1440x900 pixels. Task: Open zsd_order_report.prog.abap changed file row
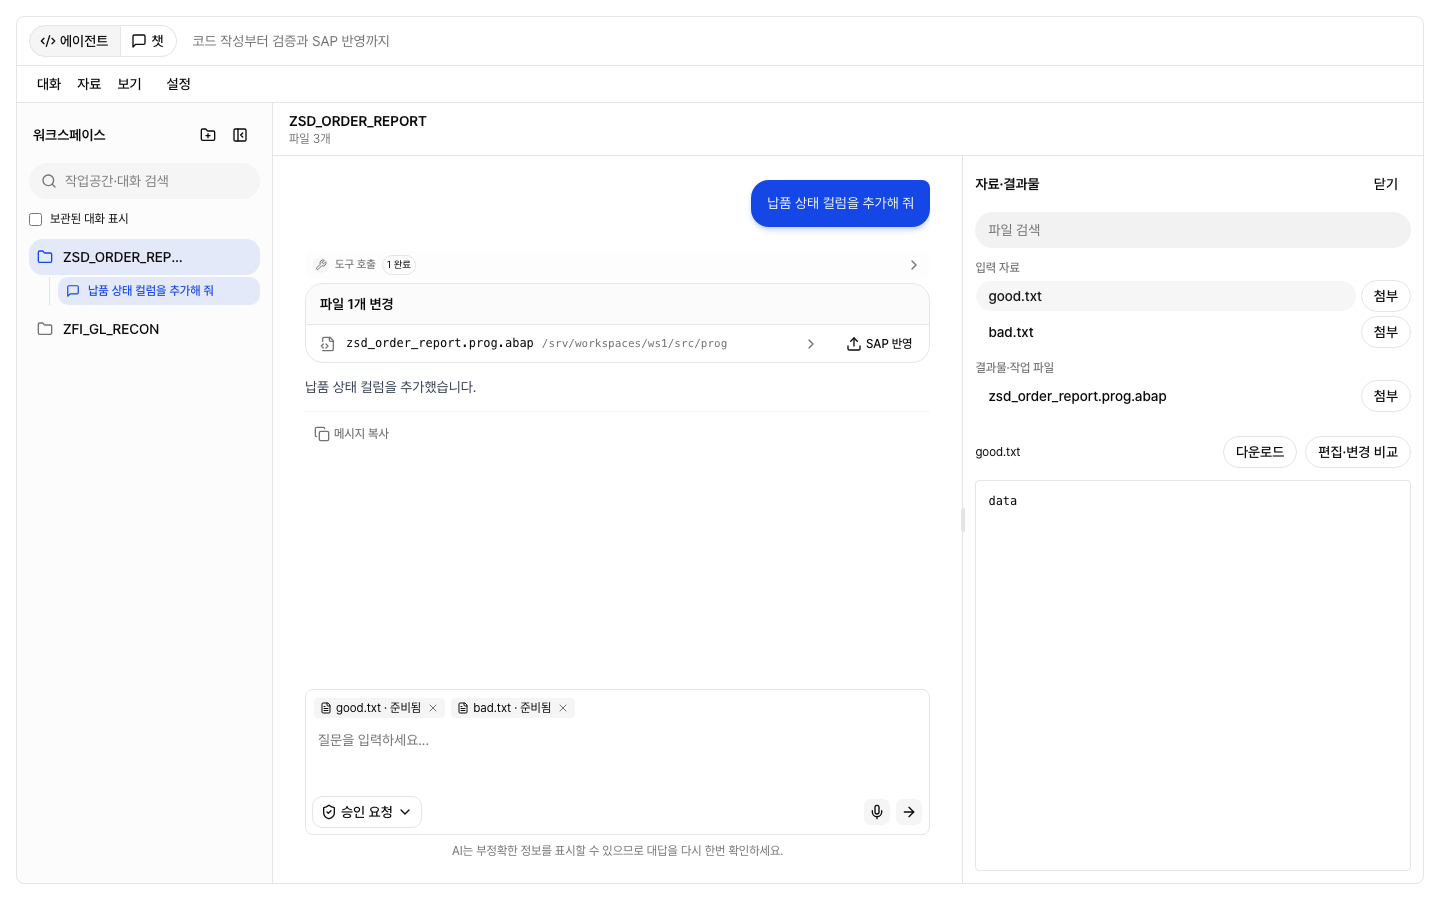pyautogui.click(x=570, y=344)
